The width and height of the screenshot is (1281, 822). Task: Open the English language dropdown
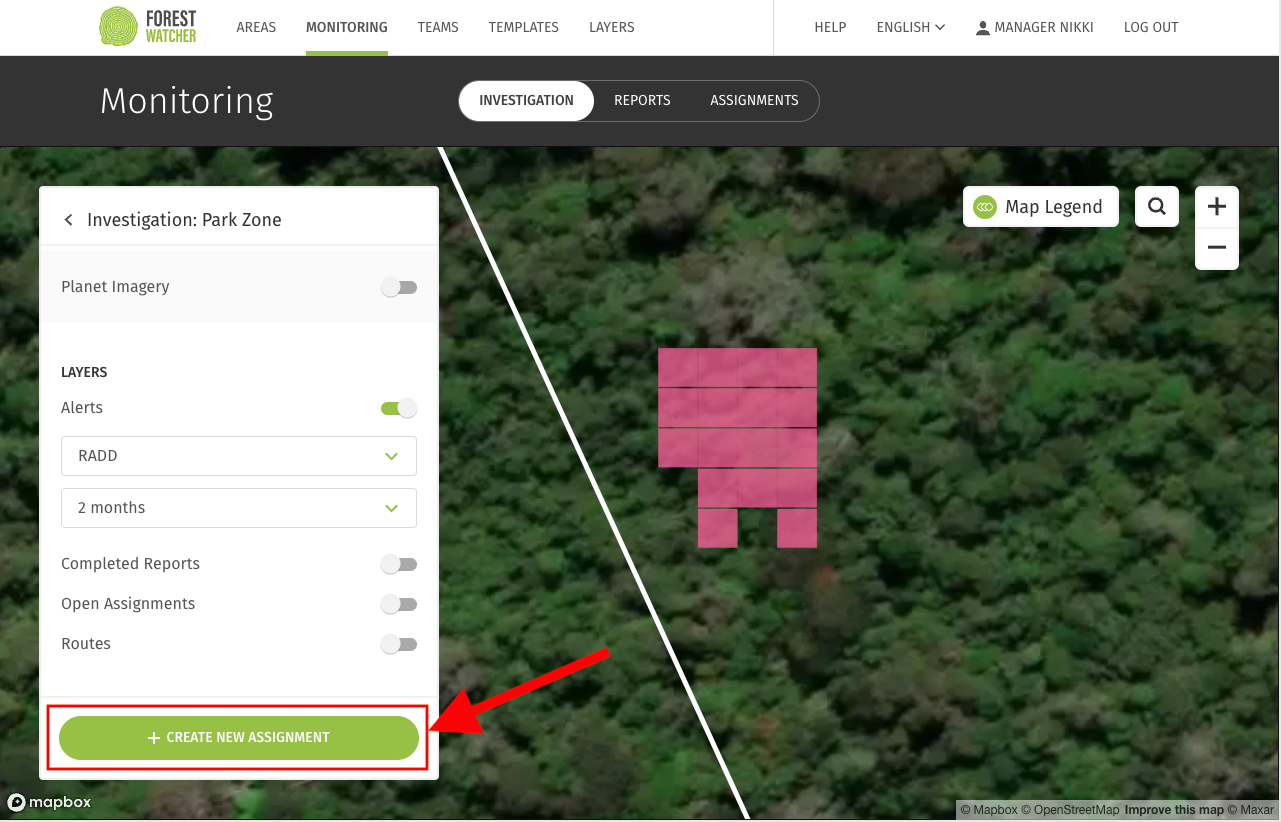tap(910, 27)
